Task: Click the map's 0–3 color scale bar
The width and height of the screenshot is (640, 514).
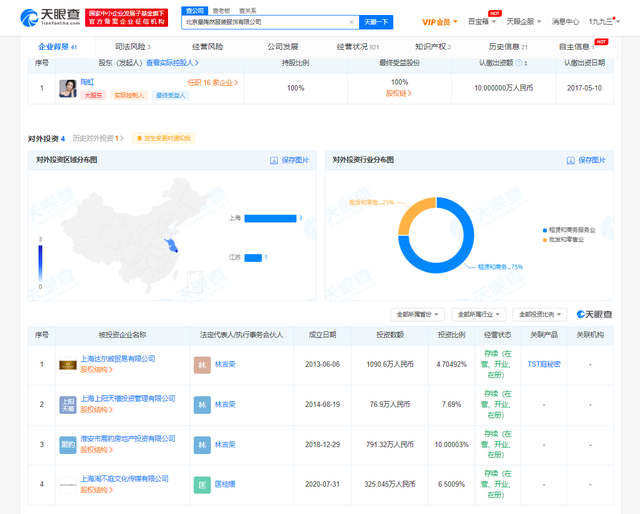Action: [40, 263]
